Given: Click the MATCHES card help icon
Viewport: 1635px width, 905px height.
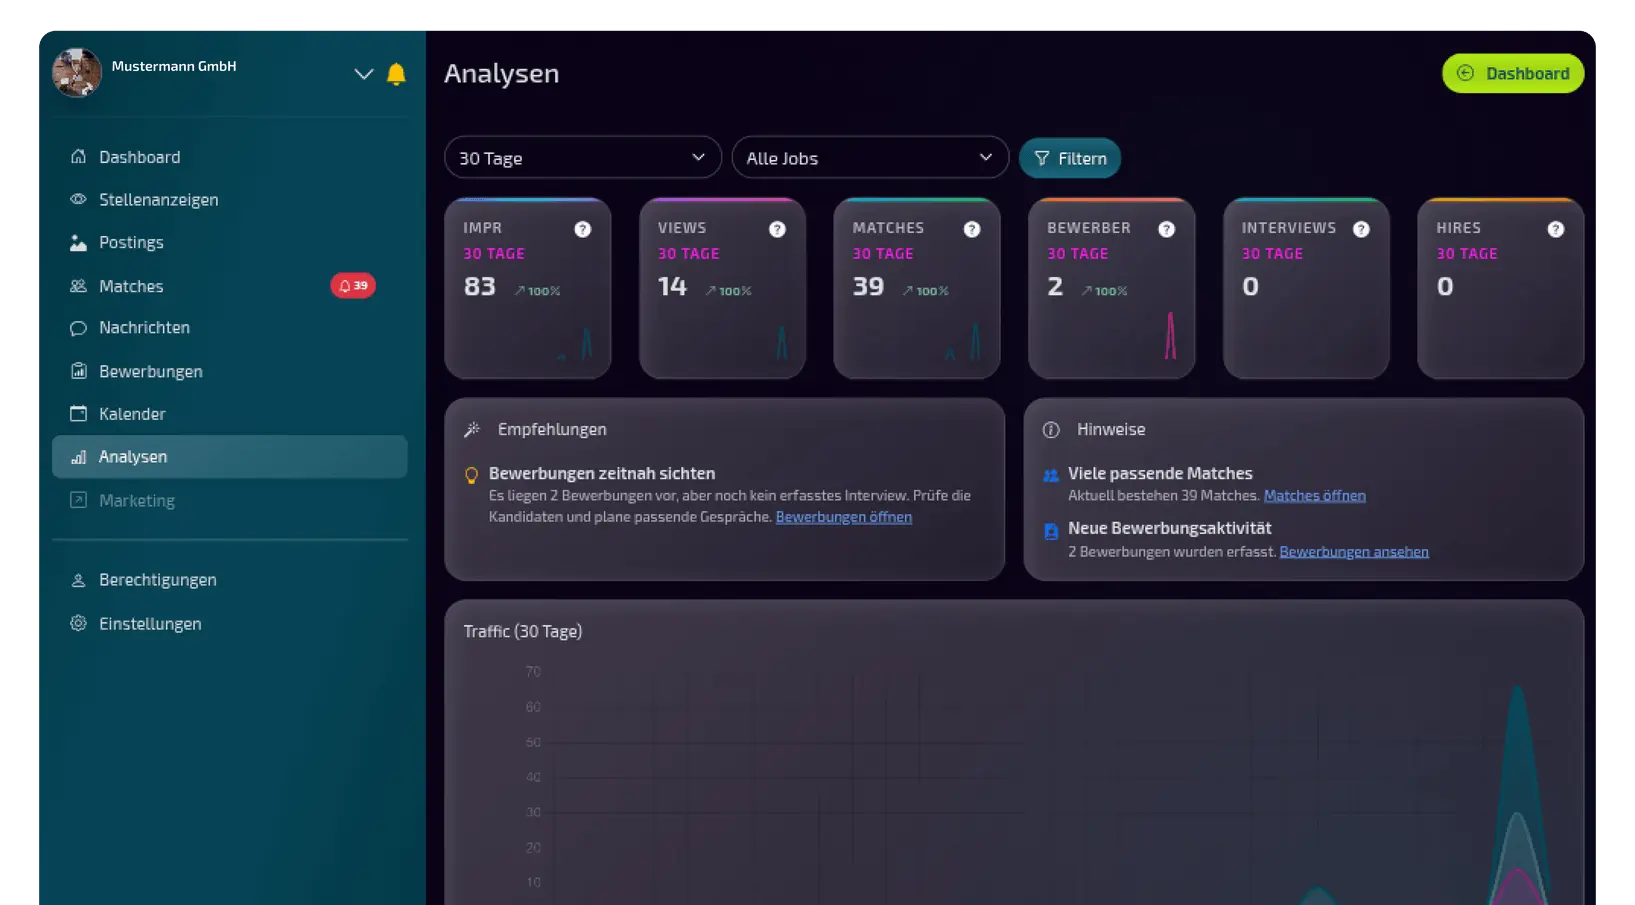Looking at the screenshot, I should point(972,230).
